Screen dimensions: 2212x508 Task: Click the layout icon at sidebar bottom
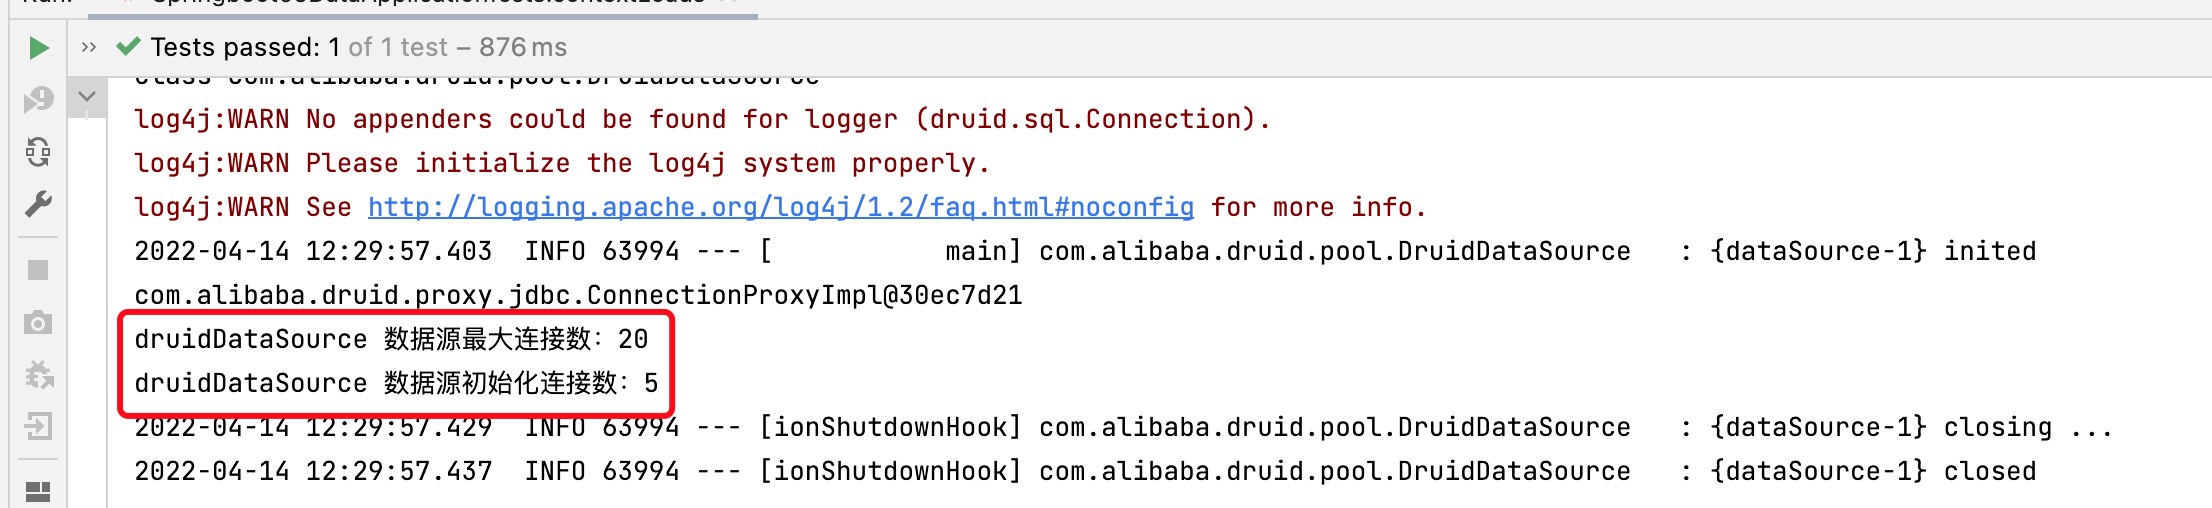coord(38,491)
